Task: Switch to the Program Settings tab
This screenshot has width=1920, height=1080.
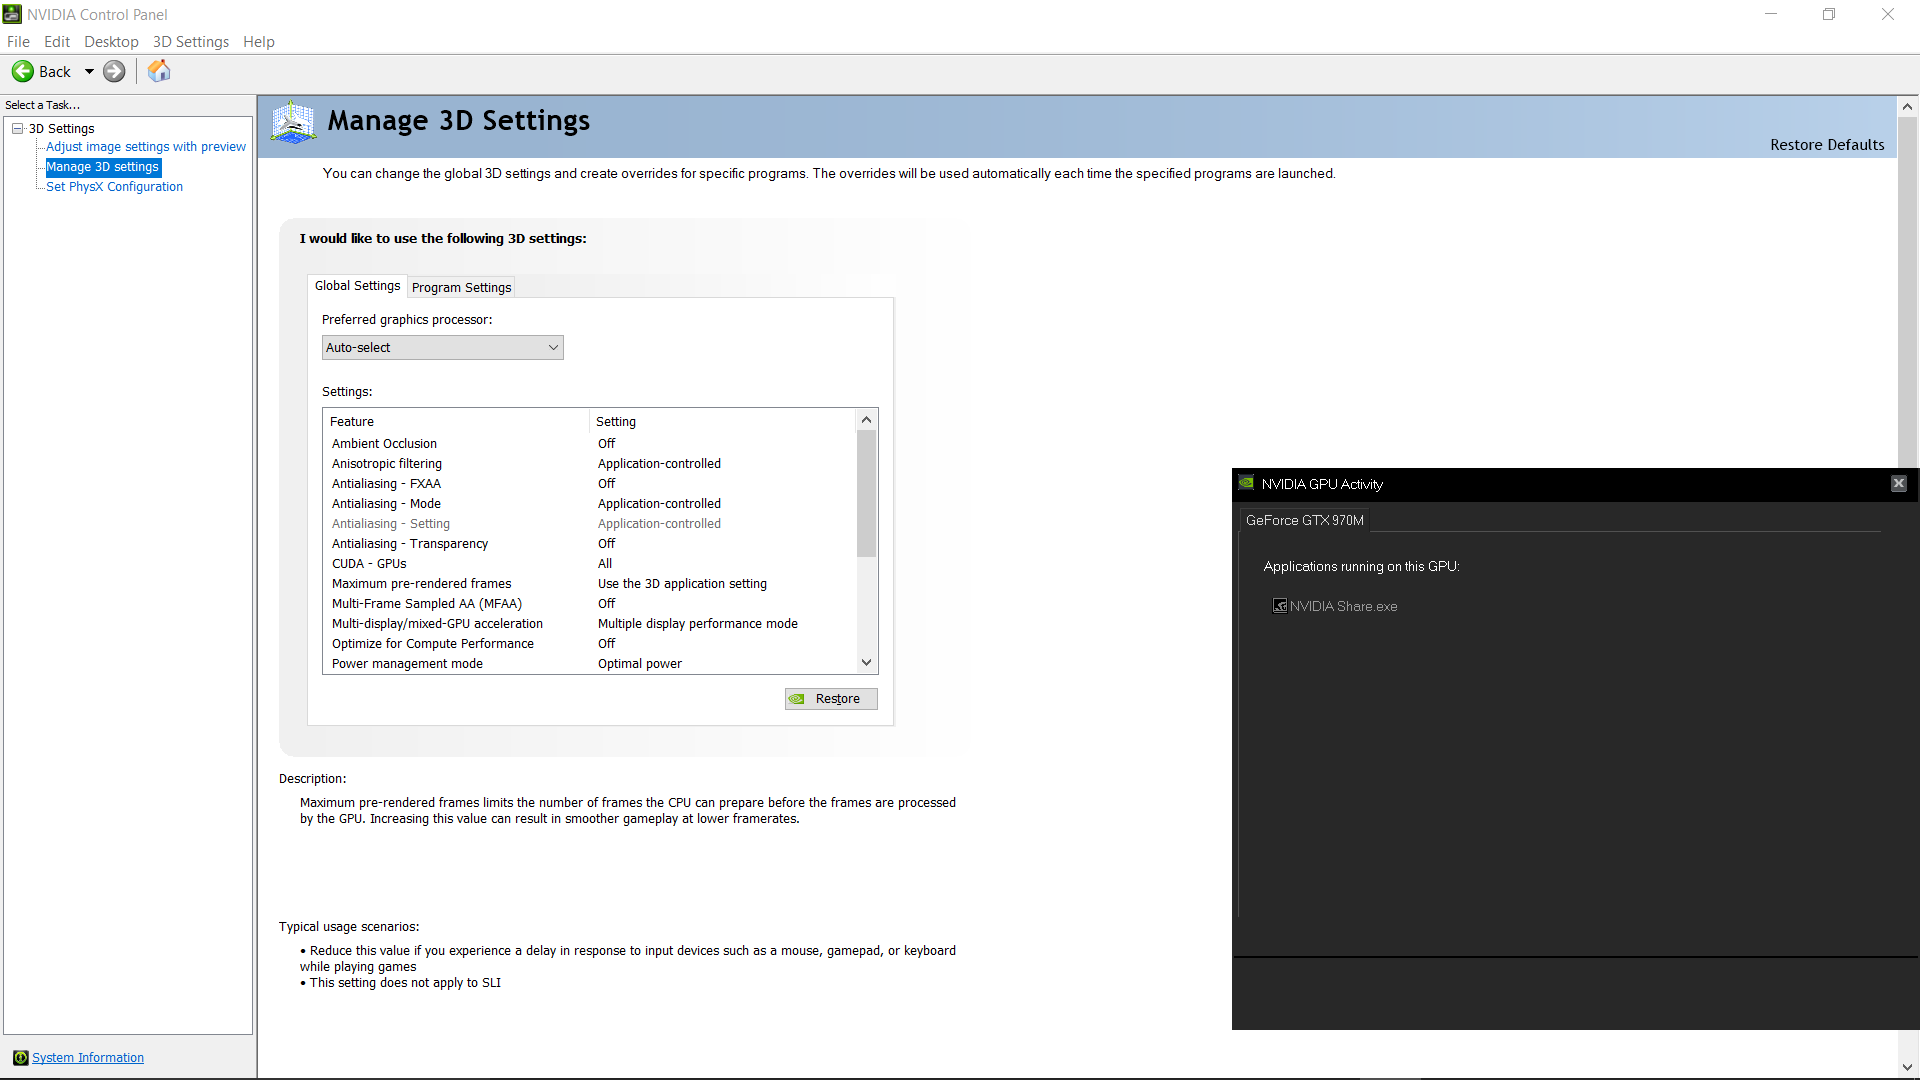Action: pos(461,287)
